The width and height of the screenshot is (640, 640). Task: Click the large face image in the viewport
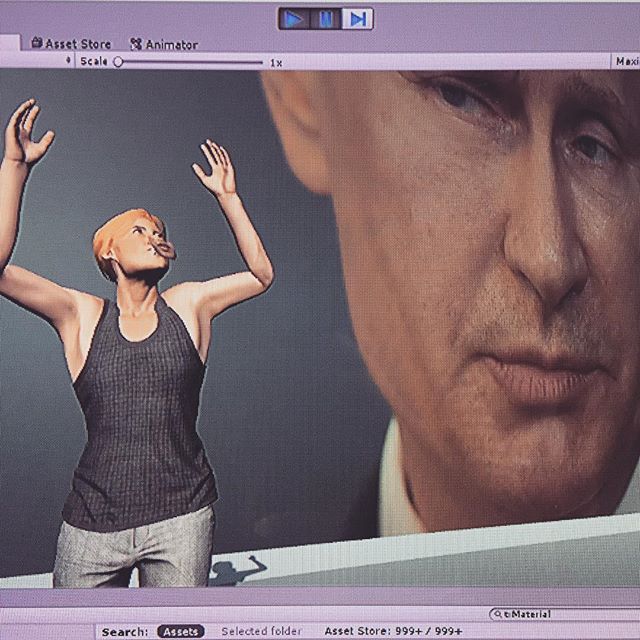click(480, 280)
